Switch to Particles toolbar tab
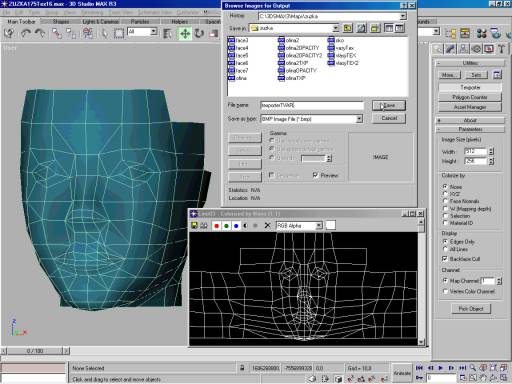512x384 pixels. pos(140,22)
